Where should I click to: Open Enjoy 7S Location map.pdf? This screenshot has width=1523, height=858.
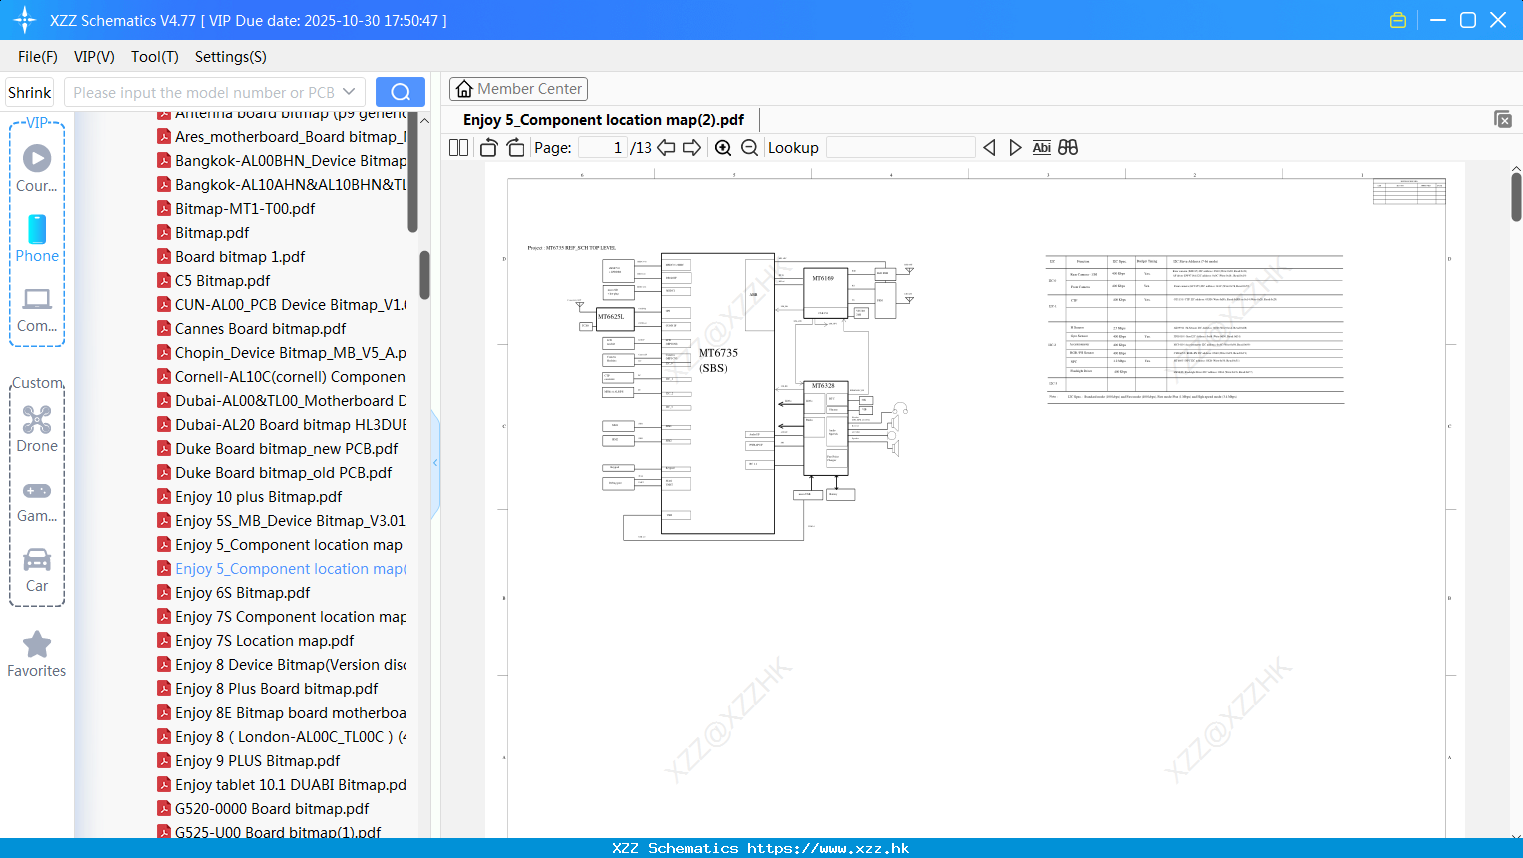pyautogui.click(x=255, y=640)
